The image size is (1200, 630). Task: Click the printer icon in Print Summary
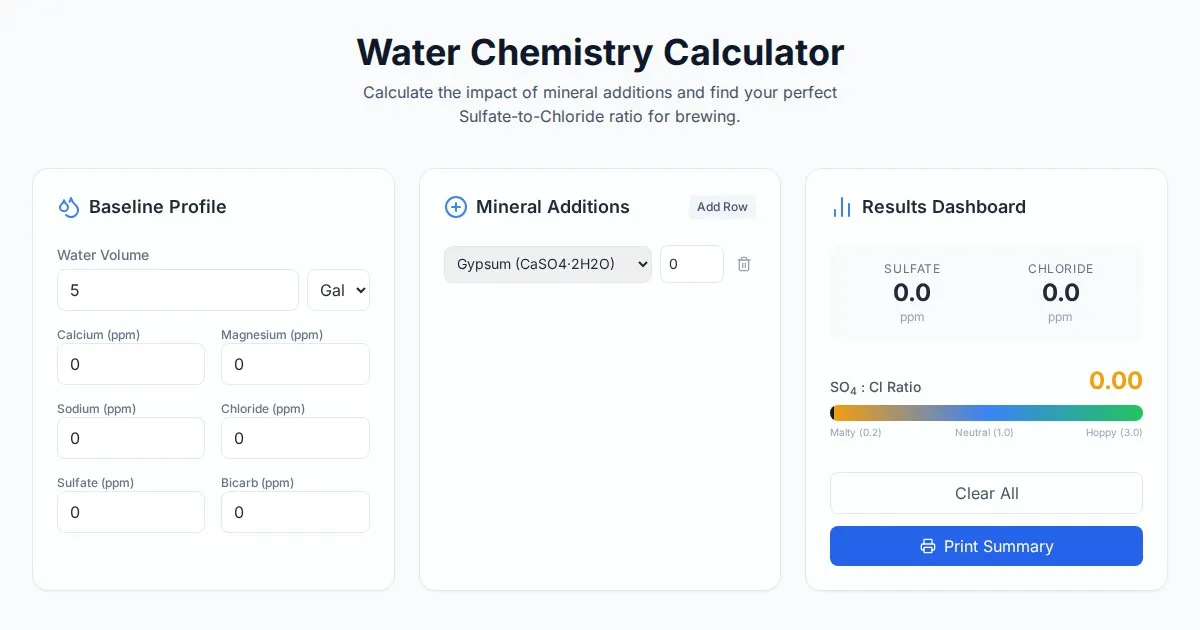click(928, 546)
